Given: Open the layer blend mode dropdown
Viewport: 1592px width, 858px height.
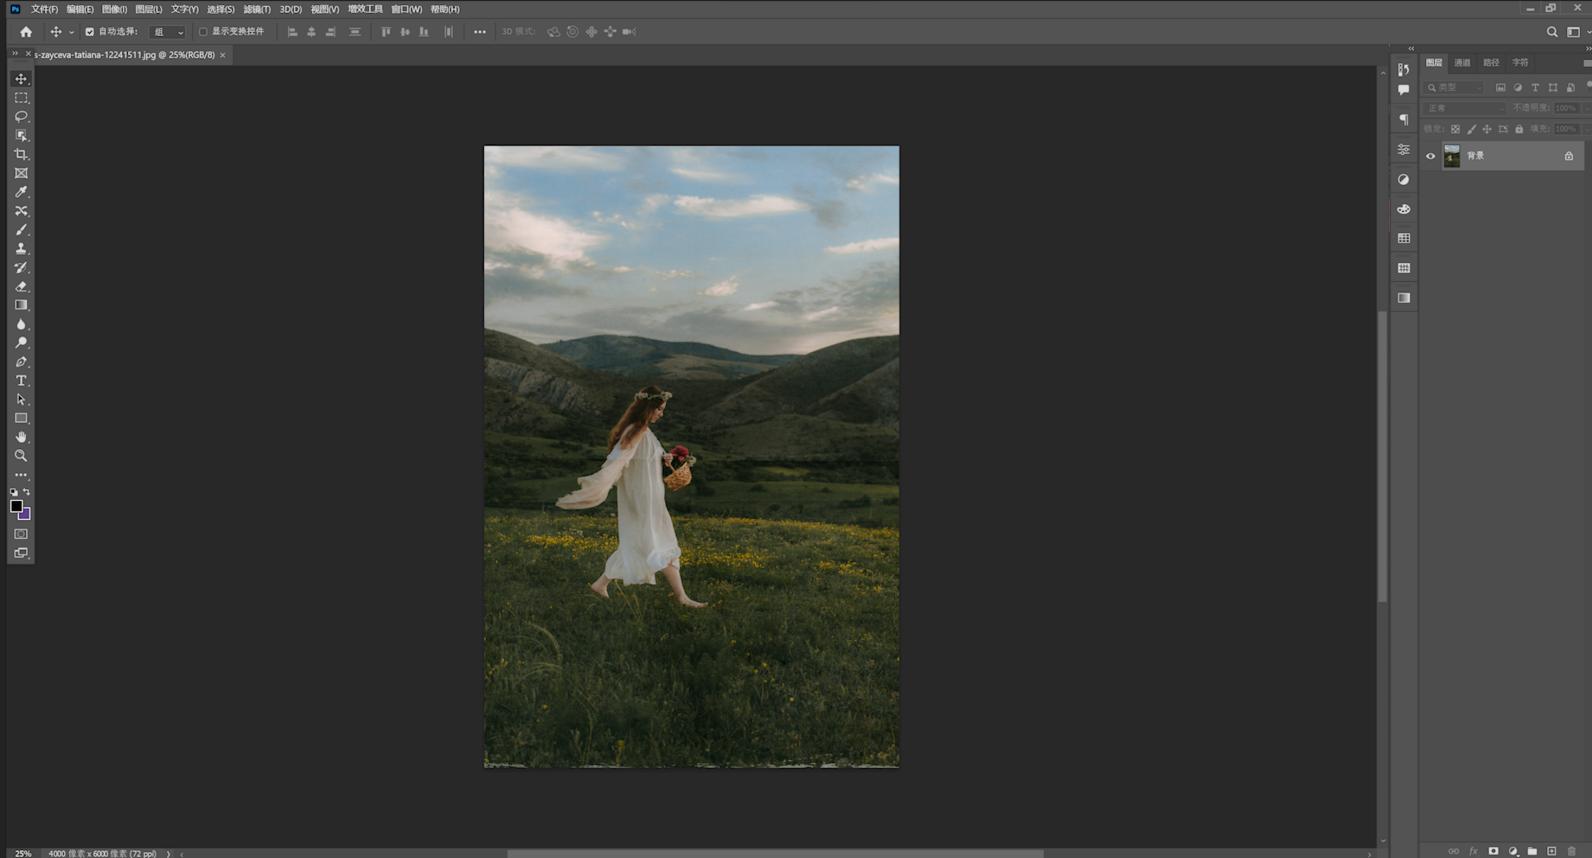Looking at the screenshot, I should coord(1465,108).
